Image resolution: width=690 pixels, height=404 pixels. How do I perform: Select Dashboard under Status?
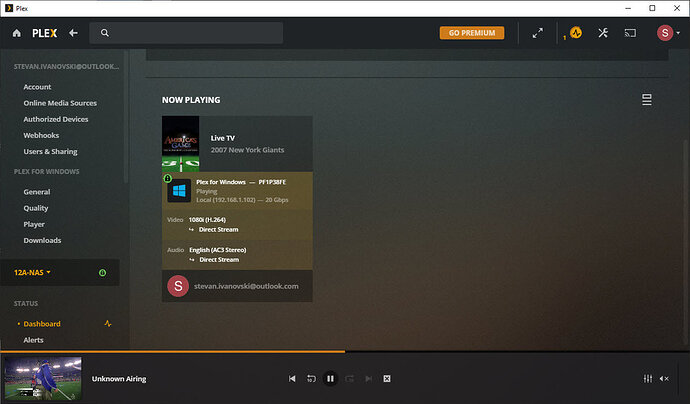(42, 324)
